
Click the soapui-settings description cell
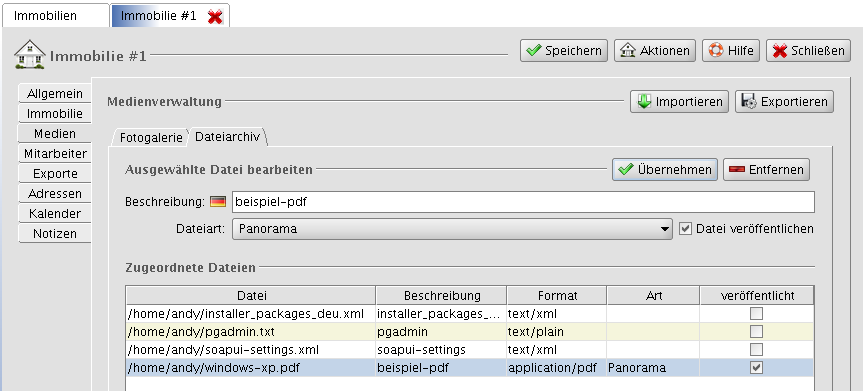pos(441,350)
